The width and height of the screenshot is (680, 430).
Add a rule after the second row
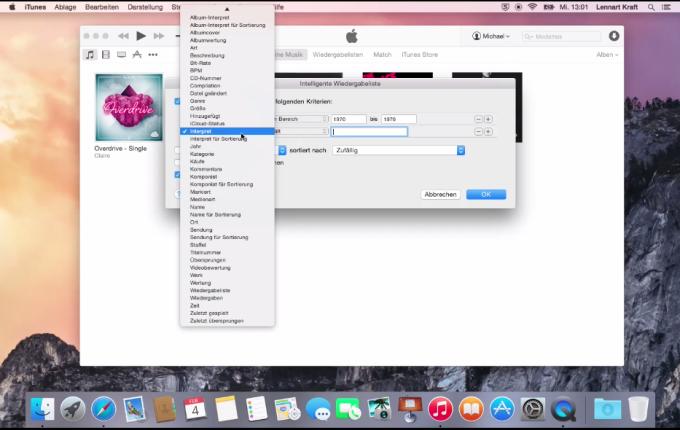[488, 131]
